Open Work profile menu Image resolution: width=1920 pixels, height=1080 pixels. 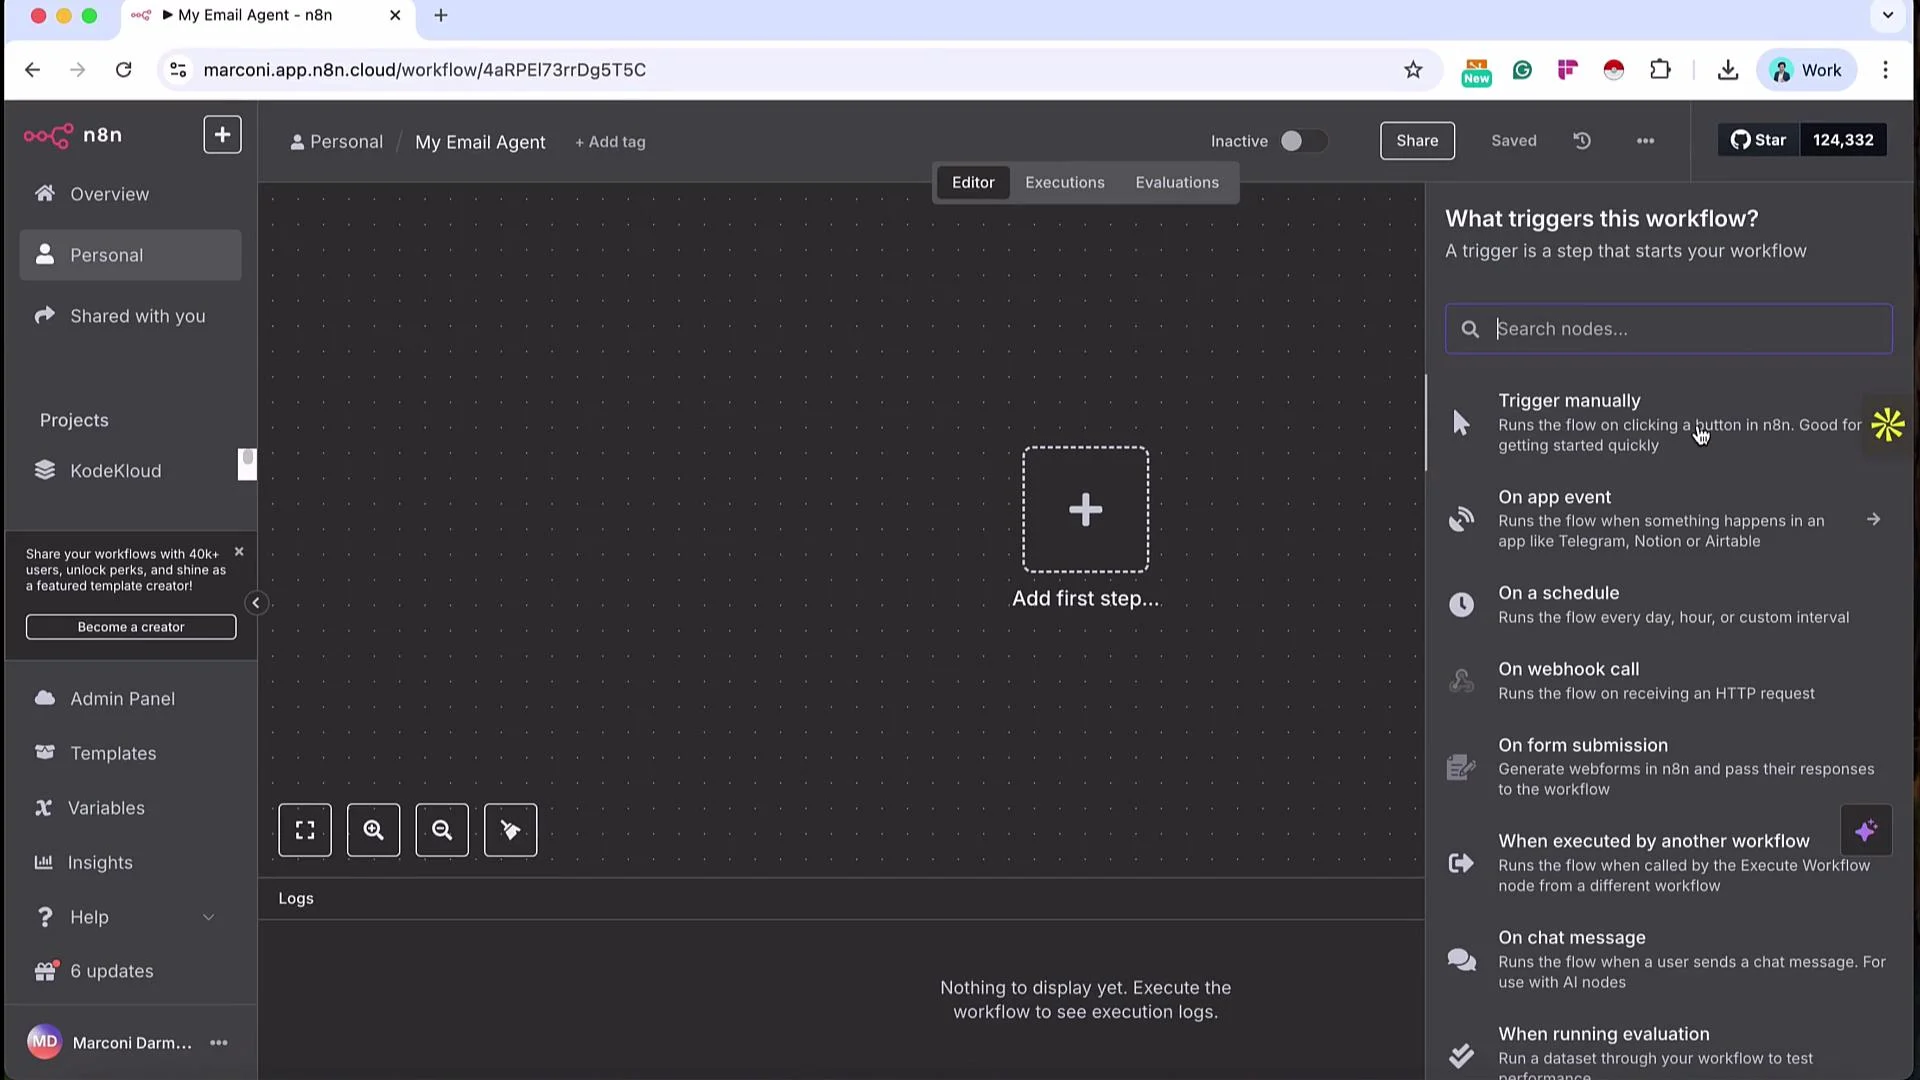point(1807,70)
